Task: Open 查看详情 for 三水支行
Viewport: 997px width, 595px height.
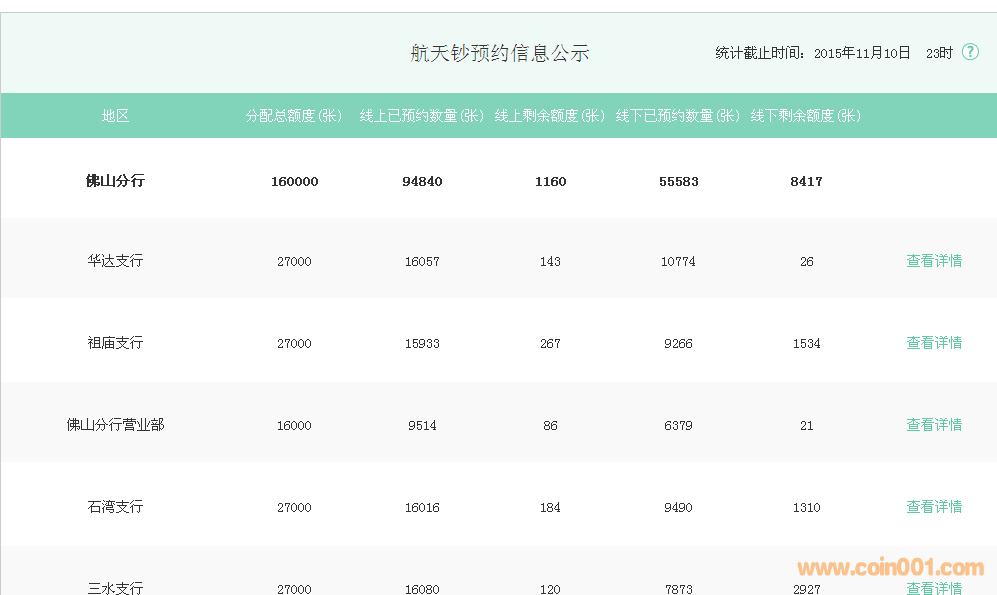Action: 934,588
